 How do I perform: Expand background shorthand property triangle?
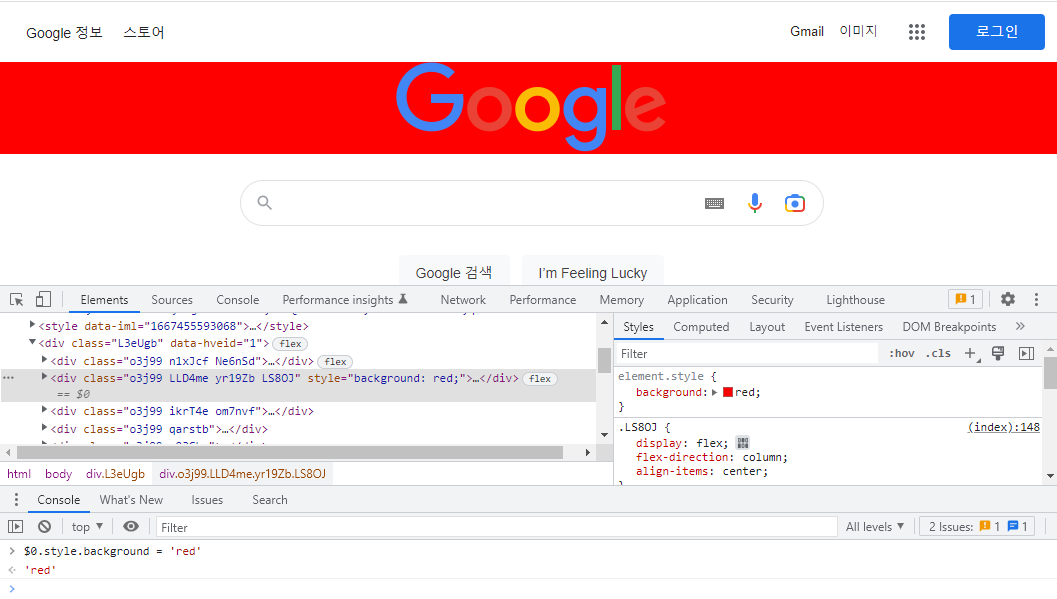pos(715,392)
